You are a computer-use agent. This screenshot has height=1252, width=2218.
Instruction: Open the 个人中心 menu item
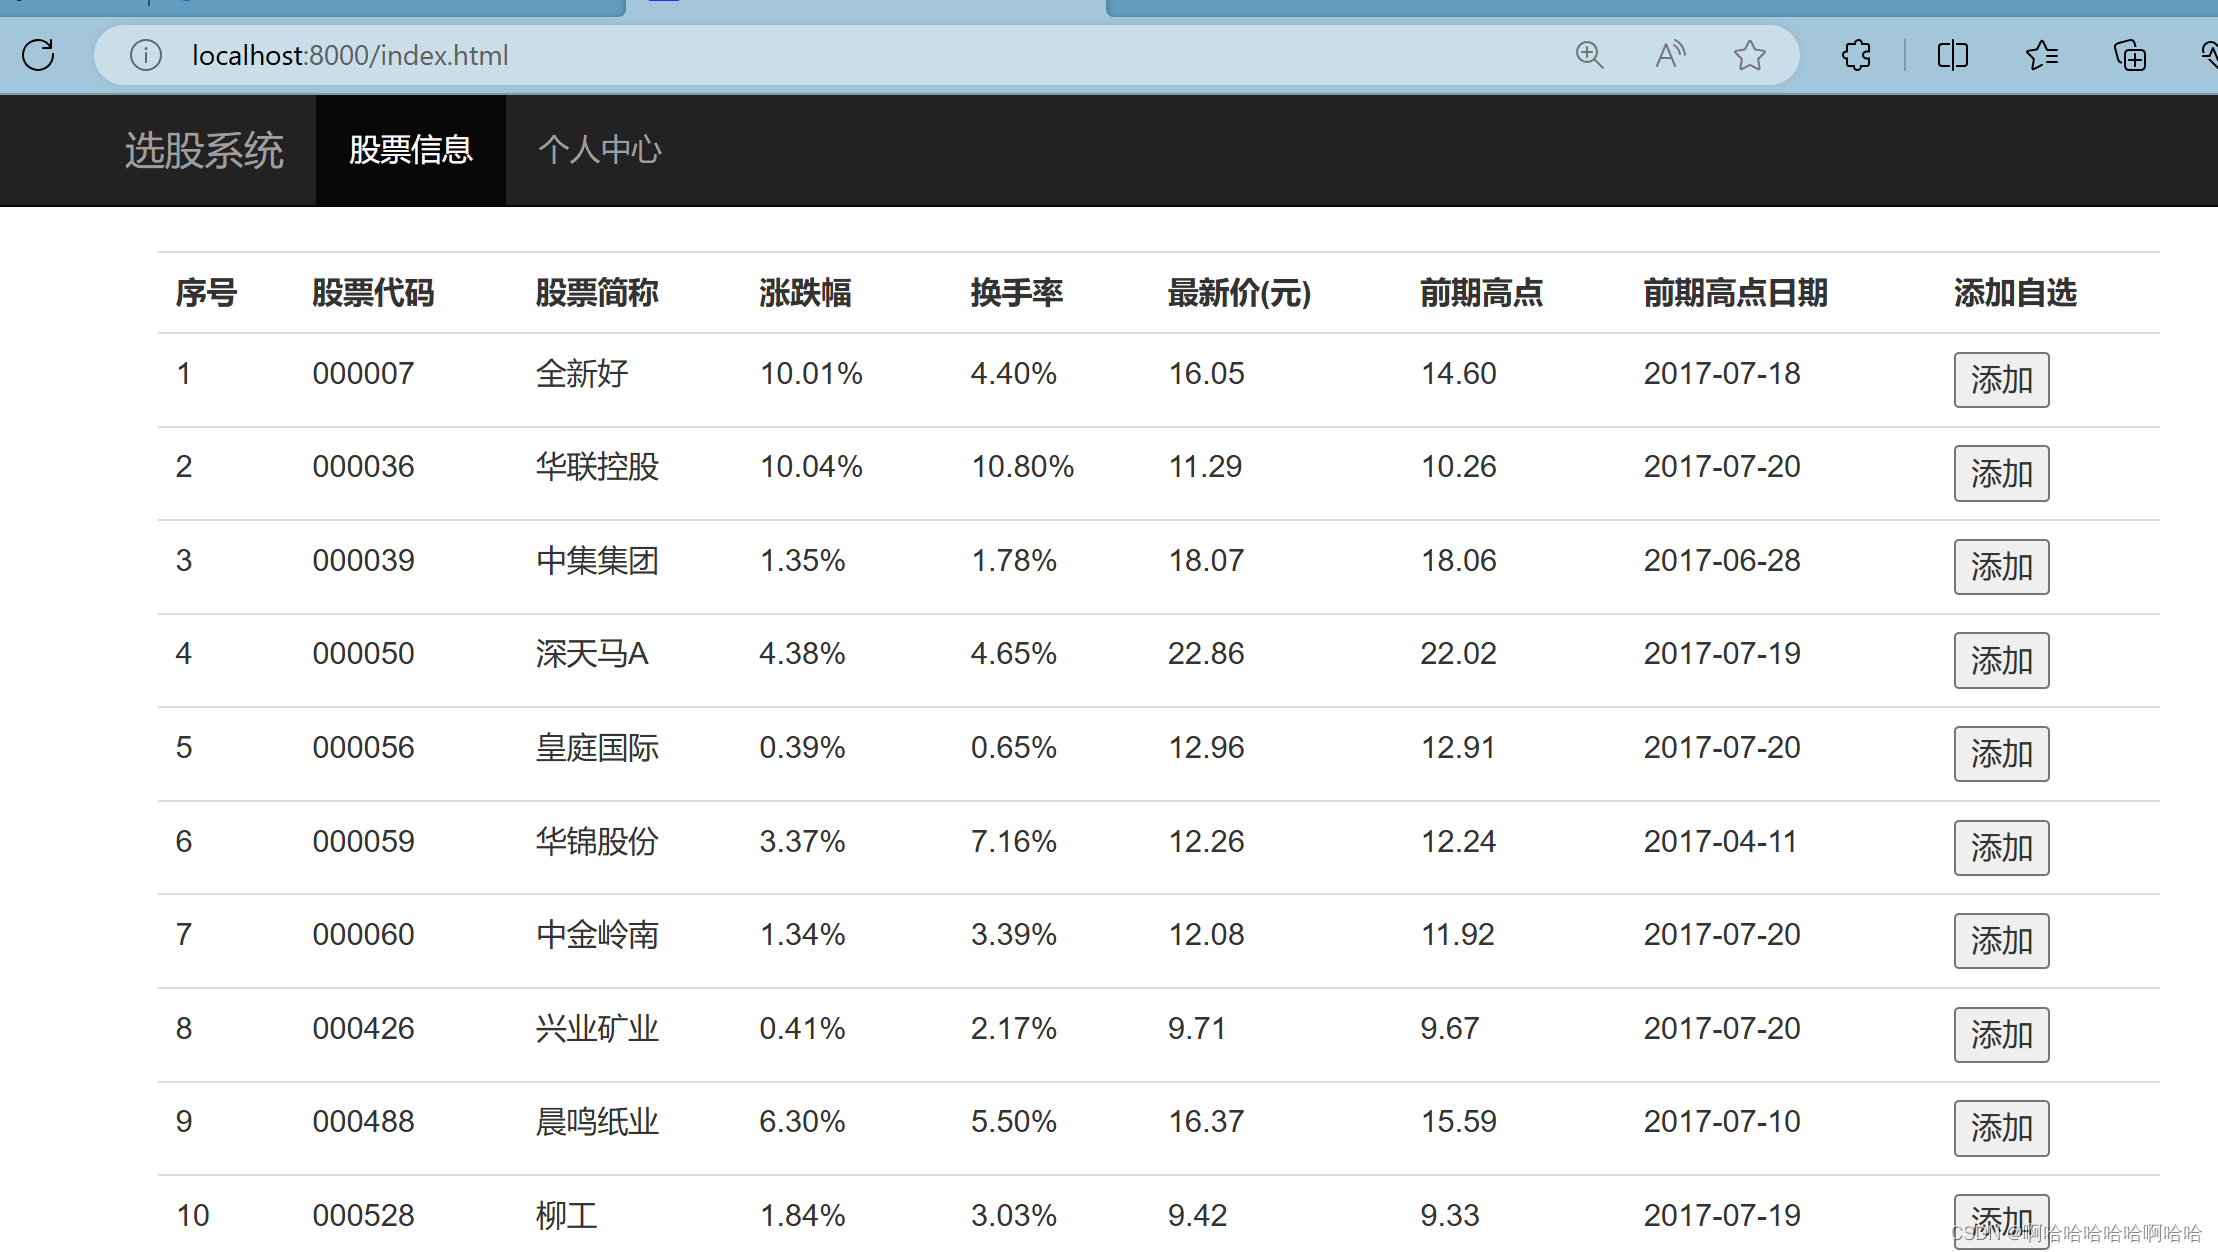click(600, 151)
